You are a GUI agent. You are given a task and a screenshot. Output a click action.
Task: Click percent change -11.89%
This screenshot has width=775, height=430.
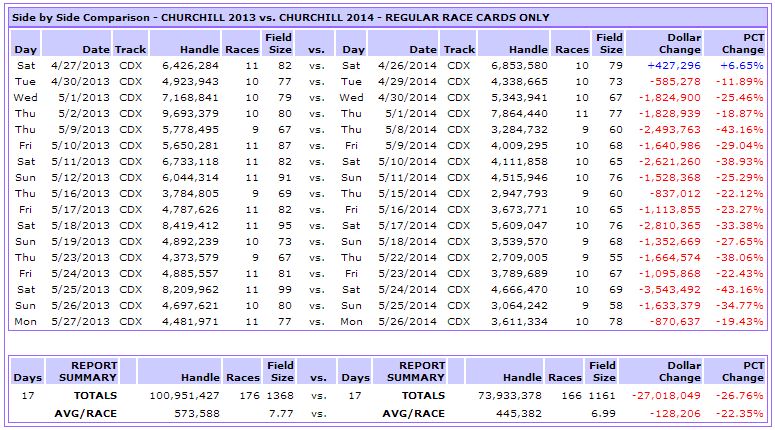pos(739,82)
